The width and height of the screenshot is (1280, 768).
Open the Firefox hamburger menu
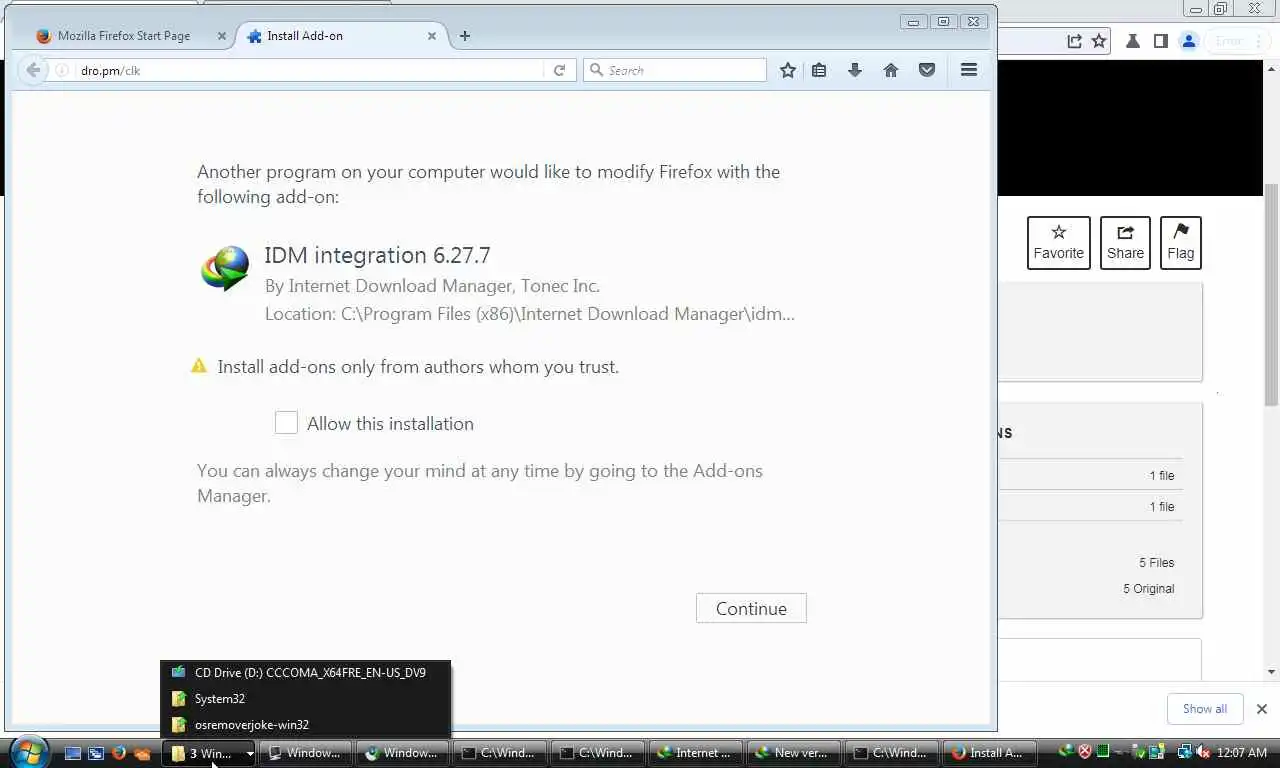tap(969, 70)
